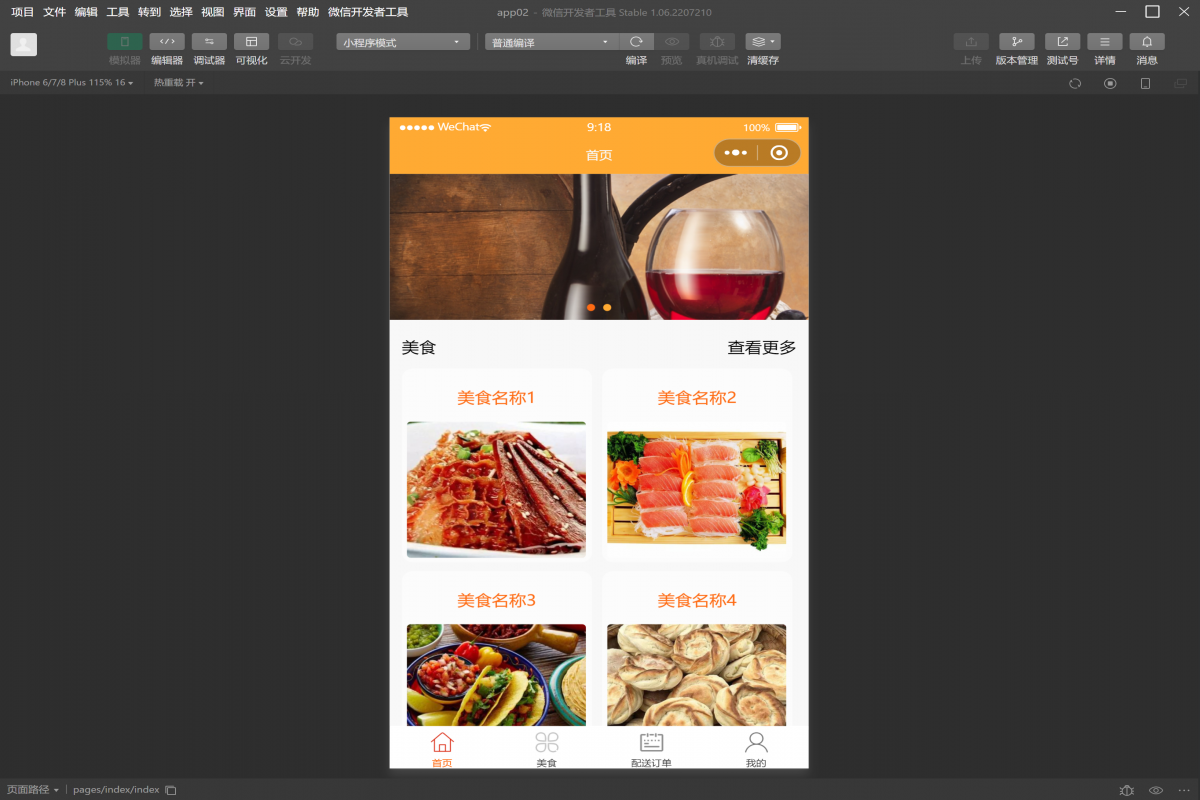Toggle the 调试器 debugger panel button

[209, 42]
